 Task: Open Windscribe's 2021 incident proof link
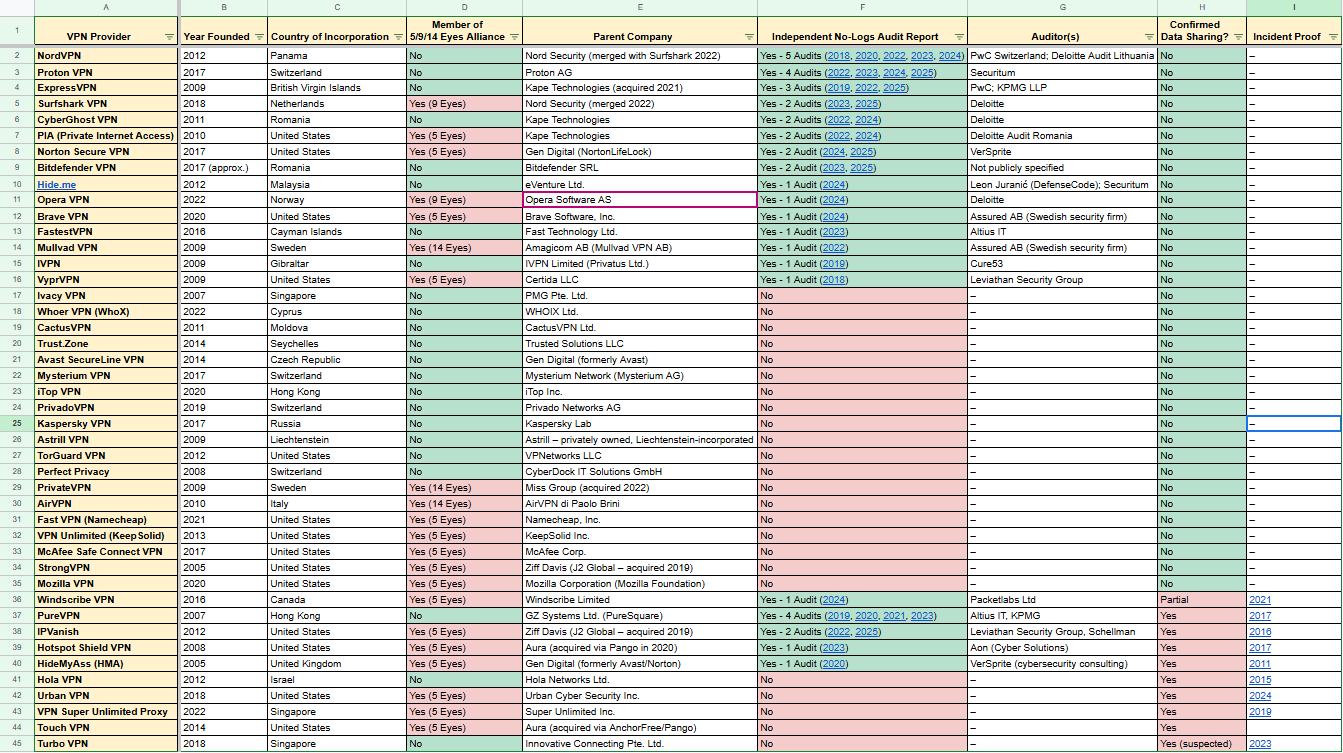click(1260, 600)
